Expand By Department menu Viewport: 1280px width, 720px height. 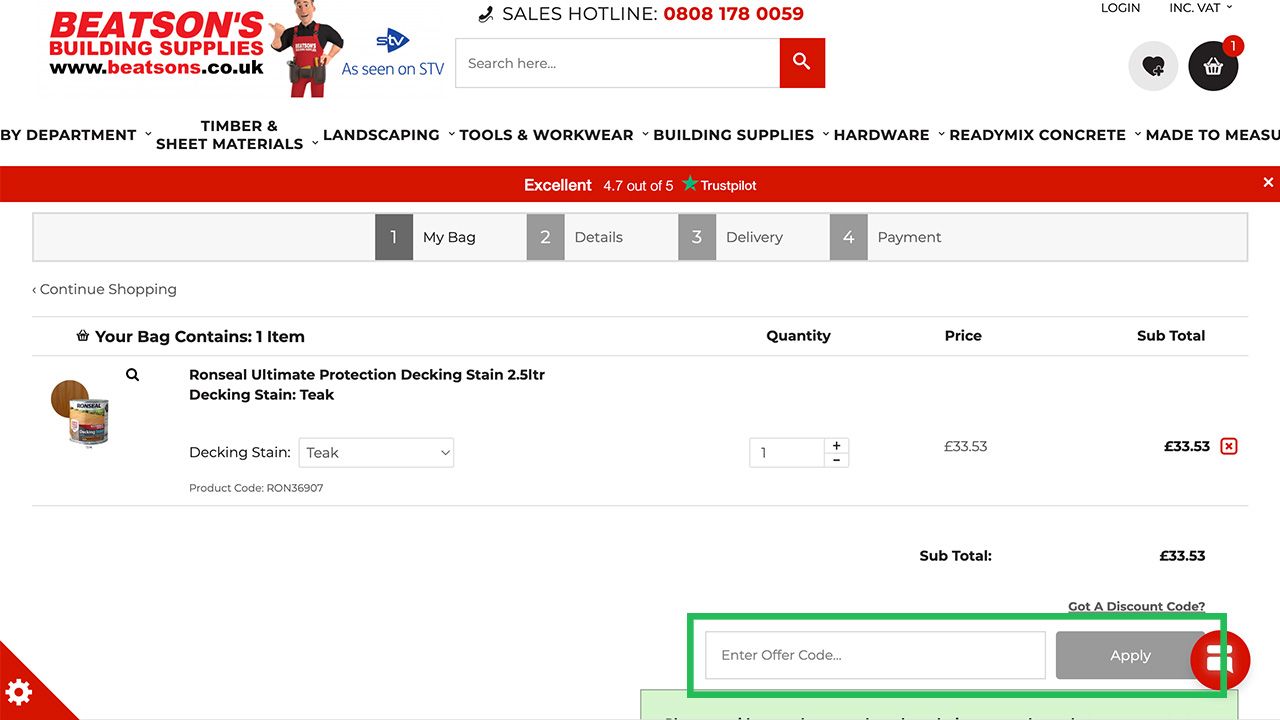76,135
